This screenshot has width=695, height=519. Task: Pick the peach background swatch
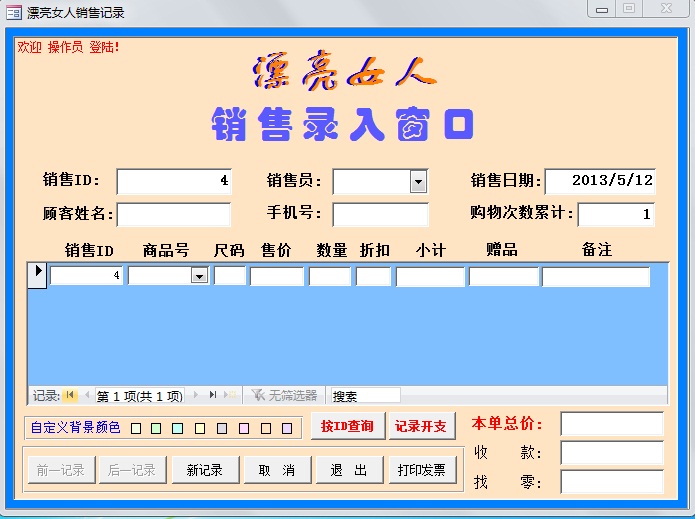(266, 428)
